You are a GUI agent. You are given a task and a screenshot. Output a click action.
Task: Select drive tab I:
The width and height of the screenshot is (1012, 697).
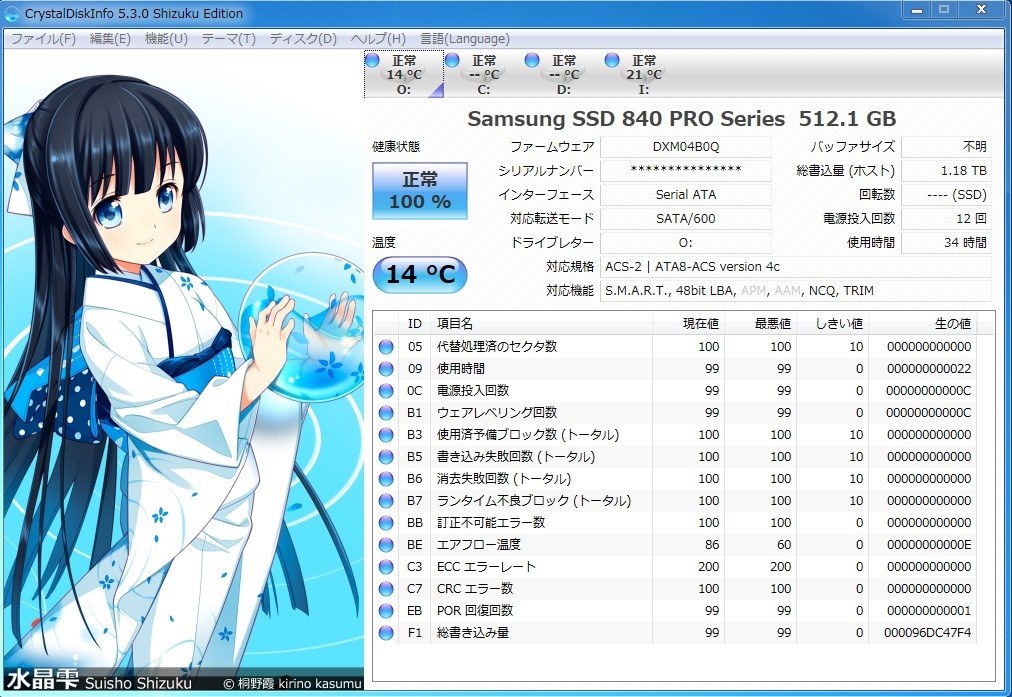pos(644,75)
